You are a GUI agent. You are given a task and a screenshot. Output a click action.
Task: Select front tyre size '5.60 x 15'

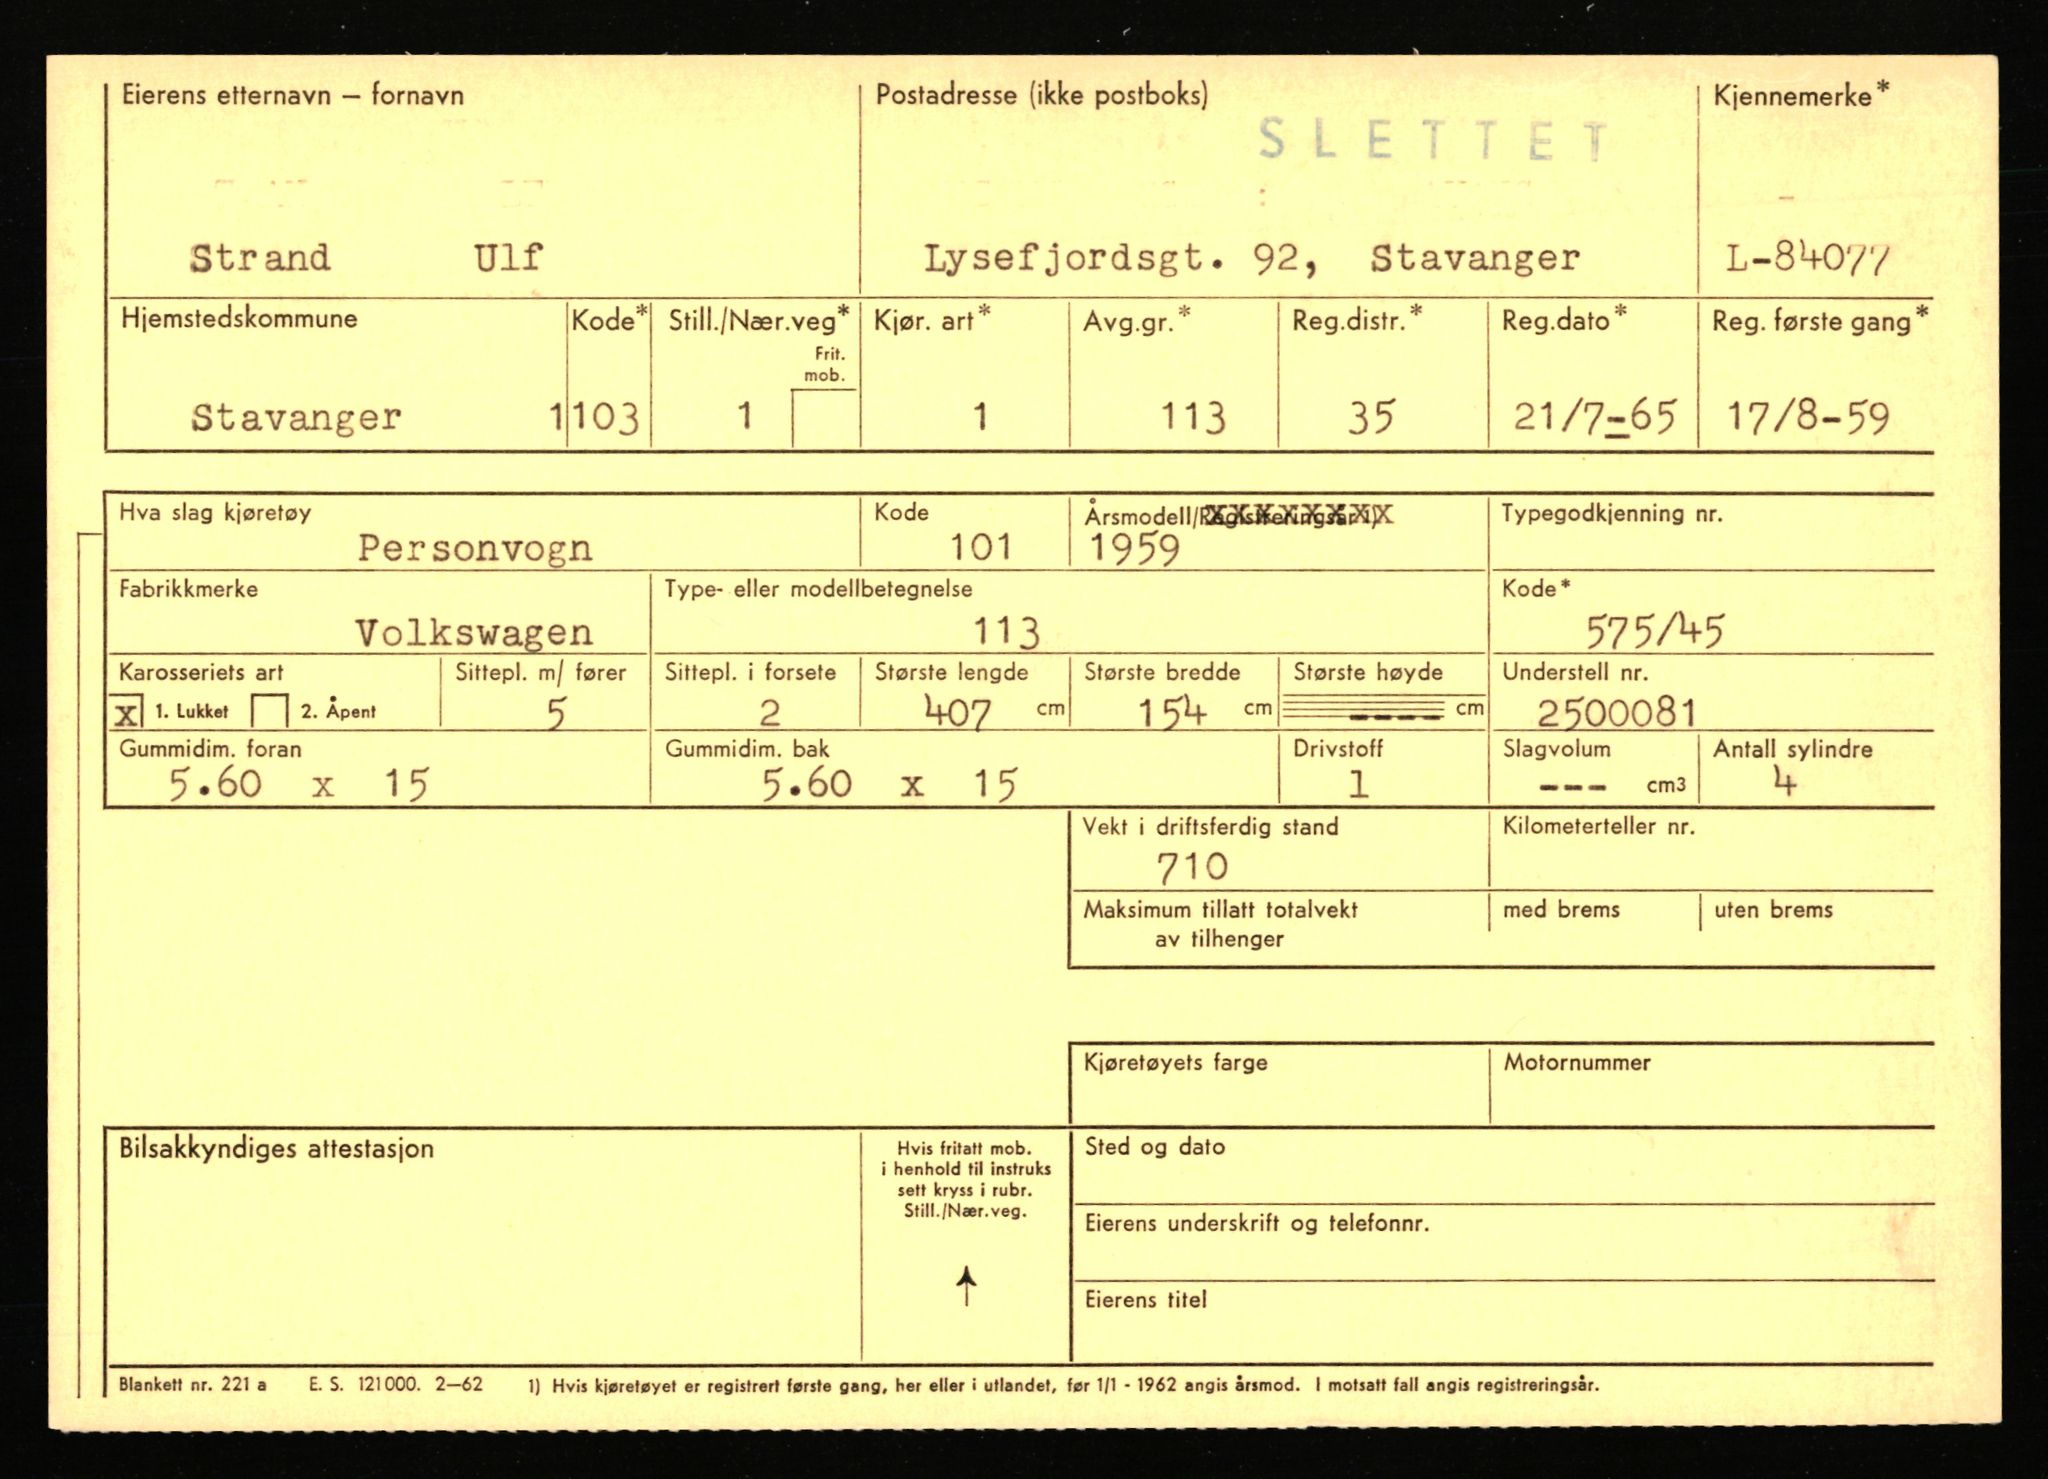299,784
